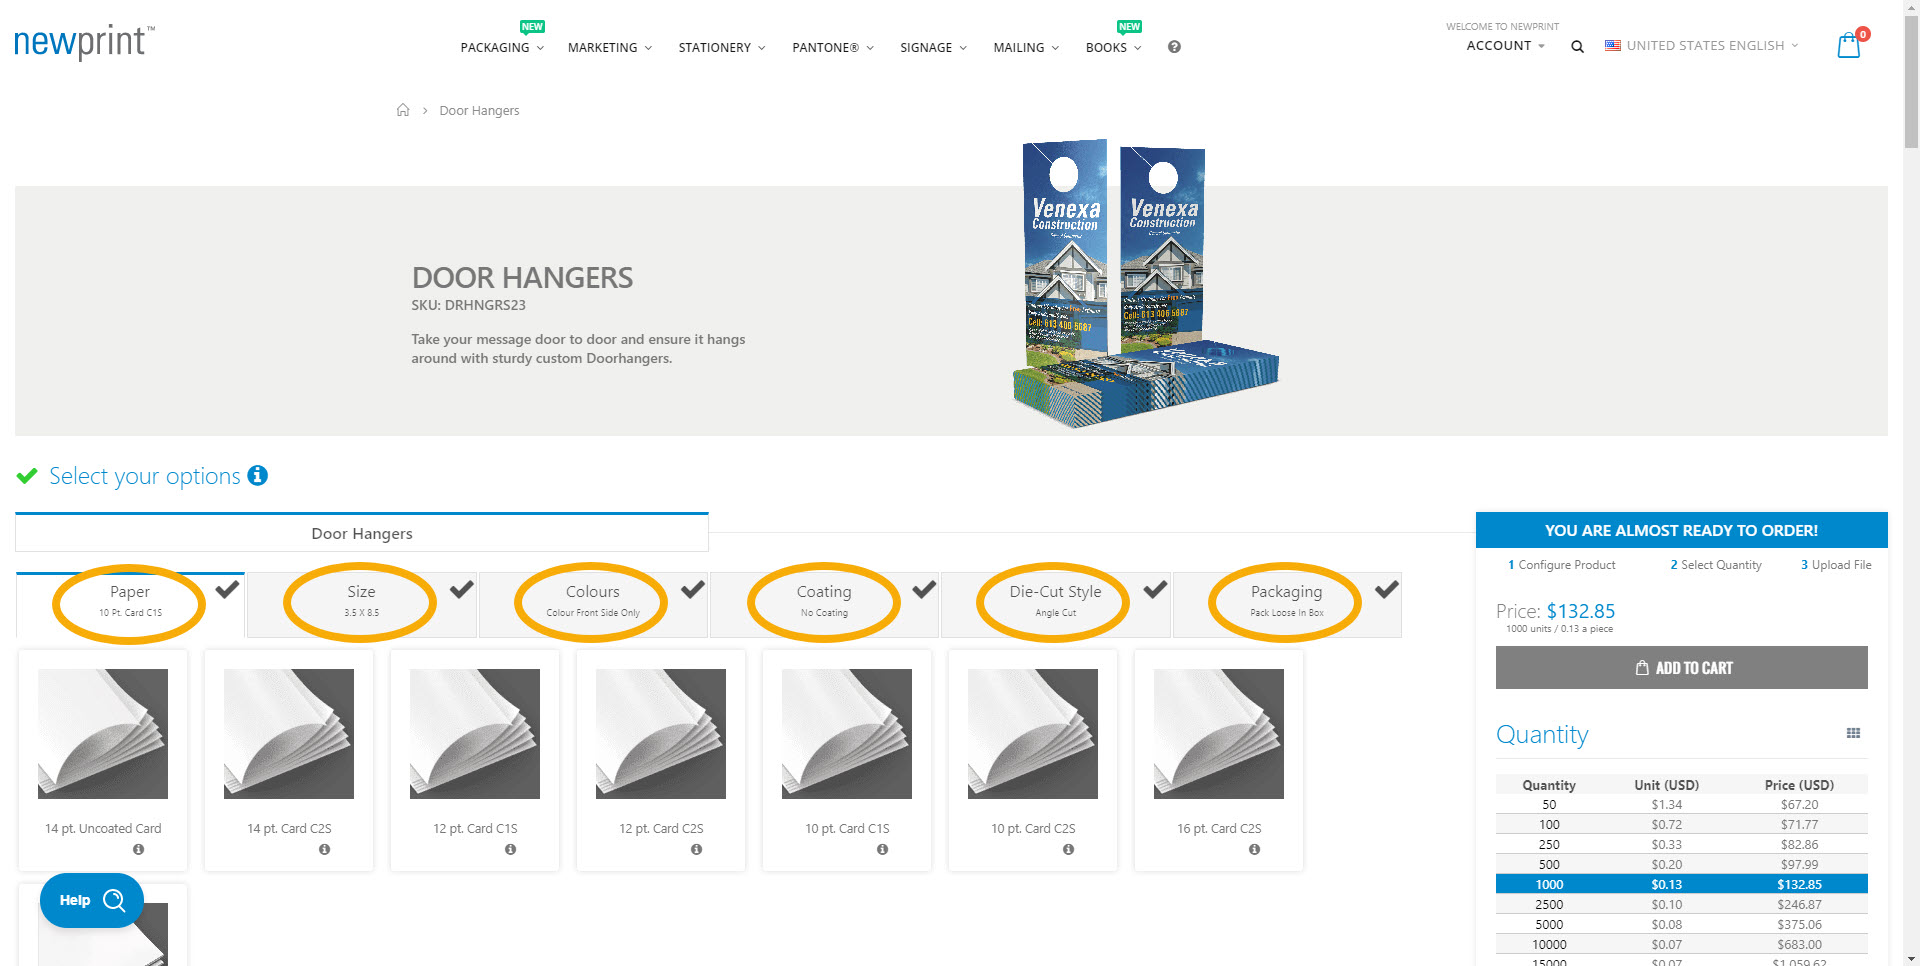This screenshot has width=1920, height=966.
Task: Select the Paper option tab
Action: pos(130,604)
